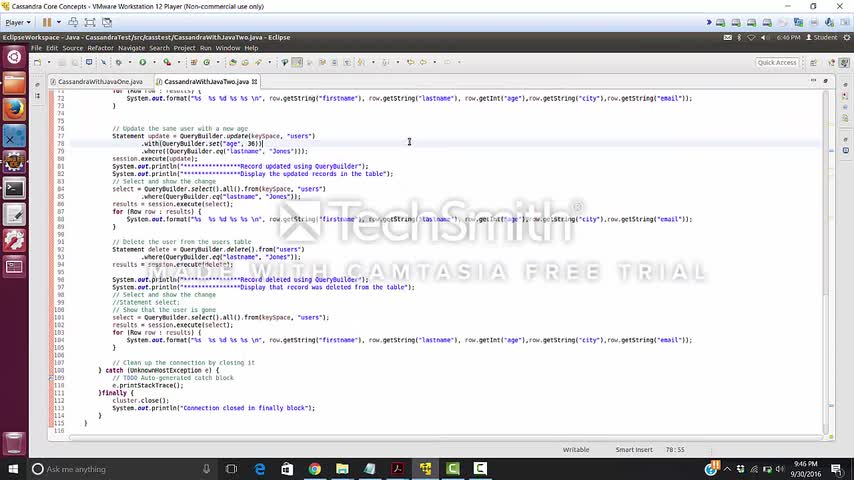The image size is (854, 480).
Task: Click the Run Last Tool red icon
Action: pos(167,63)
